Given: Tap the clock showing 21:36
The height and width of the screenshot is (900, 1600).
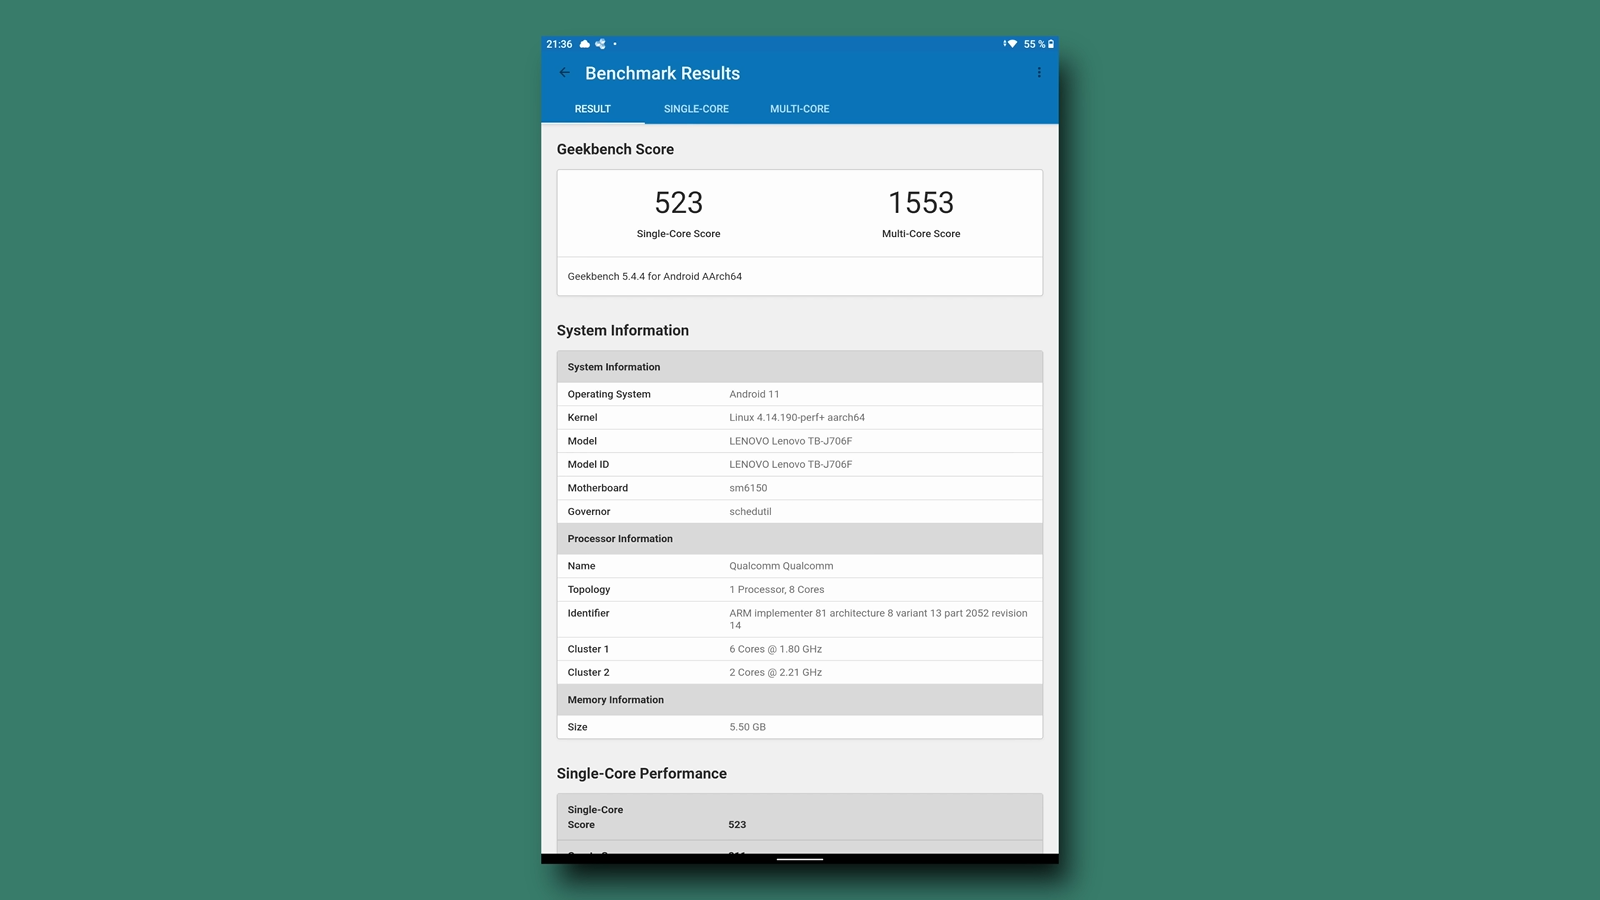Looking at the screenshot, I should point(559,44).
